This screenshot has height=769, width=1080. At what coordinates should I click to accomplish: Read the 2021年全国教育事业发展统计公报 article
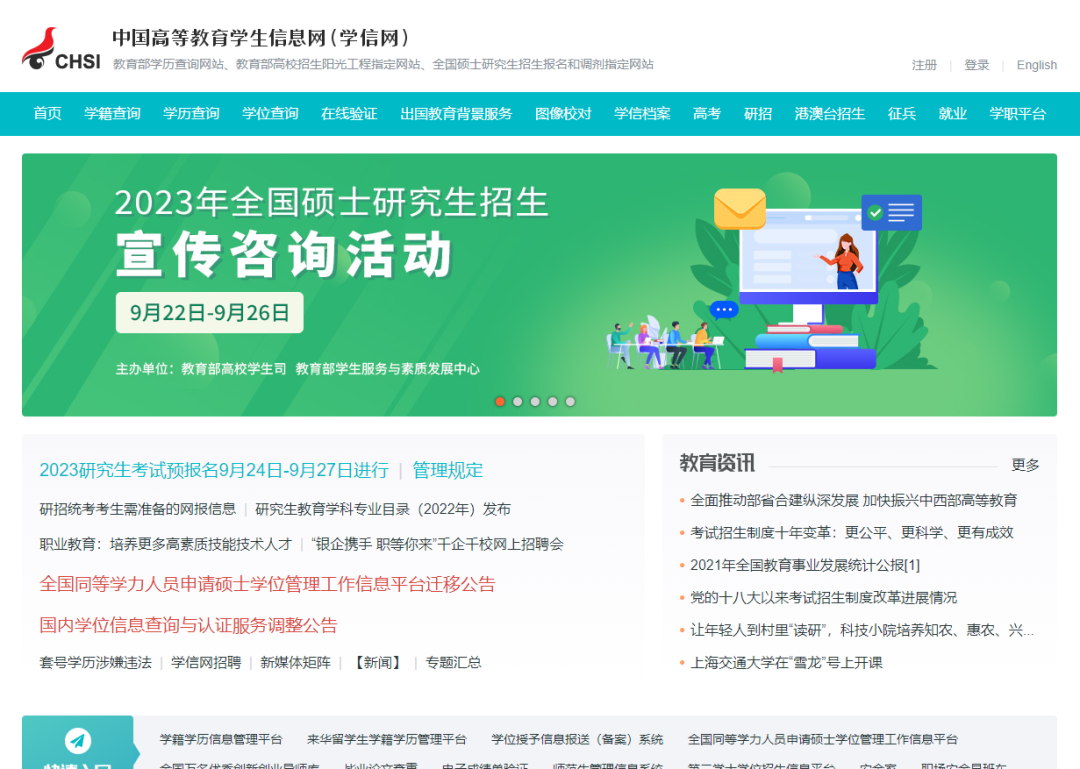pyautogui.click(x=804, y=565)
